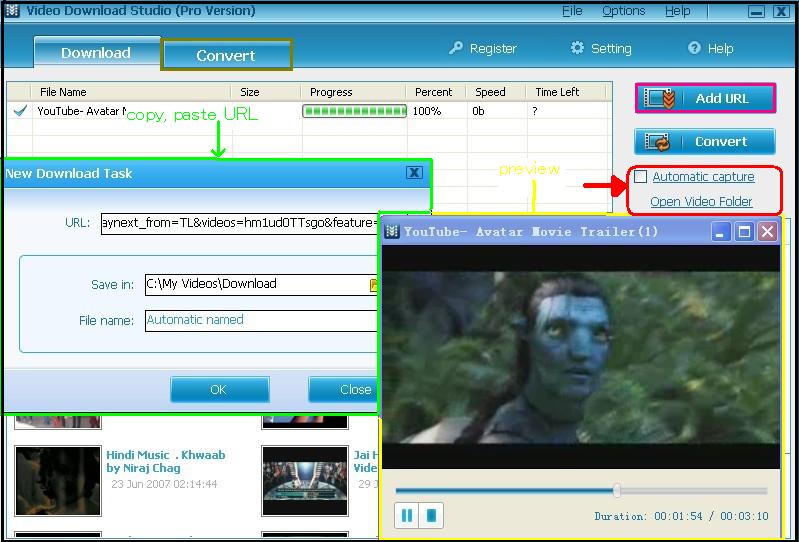Click the preview seek slider handle
Viewport: 799px width, 542px height.
click(617, 491)
